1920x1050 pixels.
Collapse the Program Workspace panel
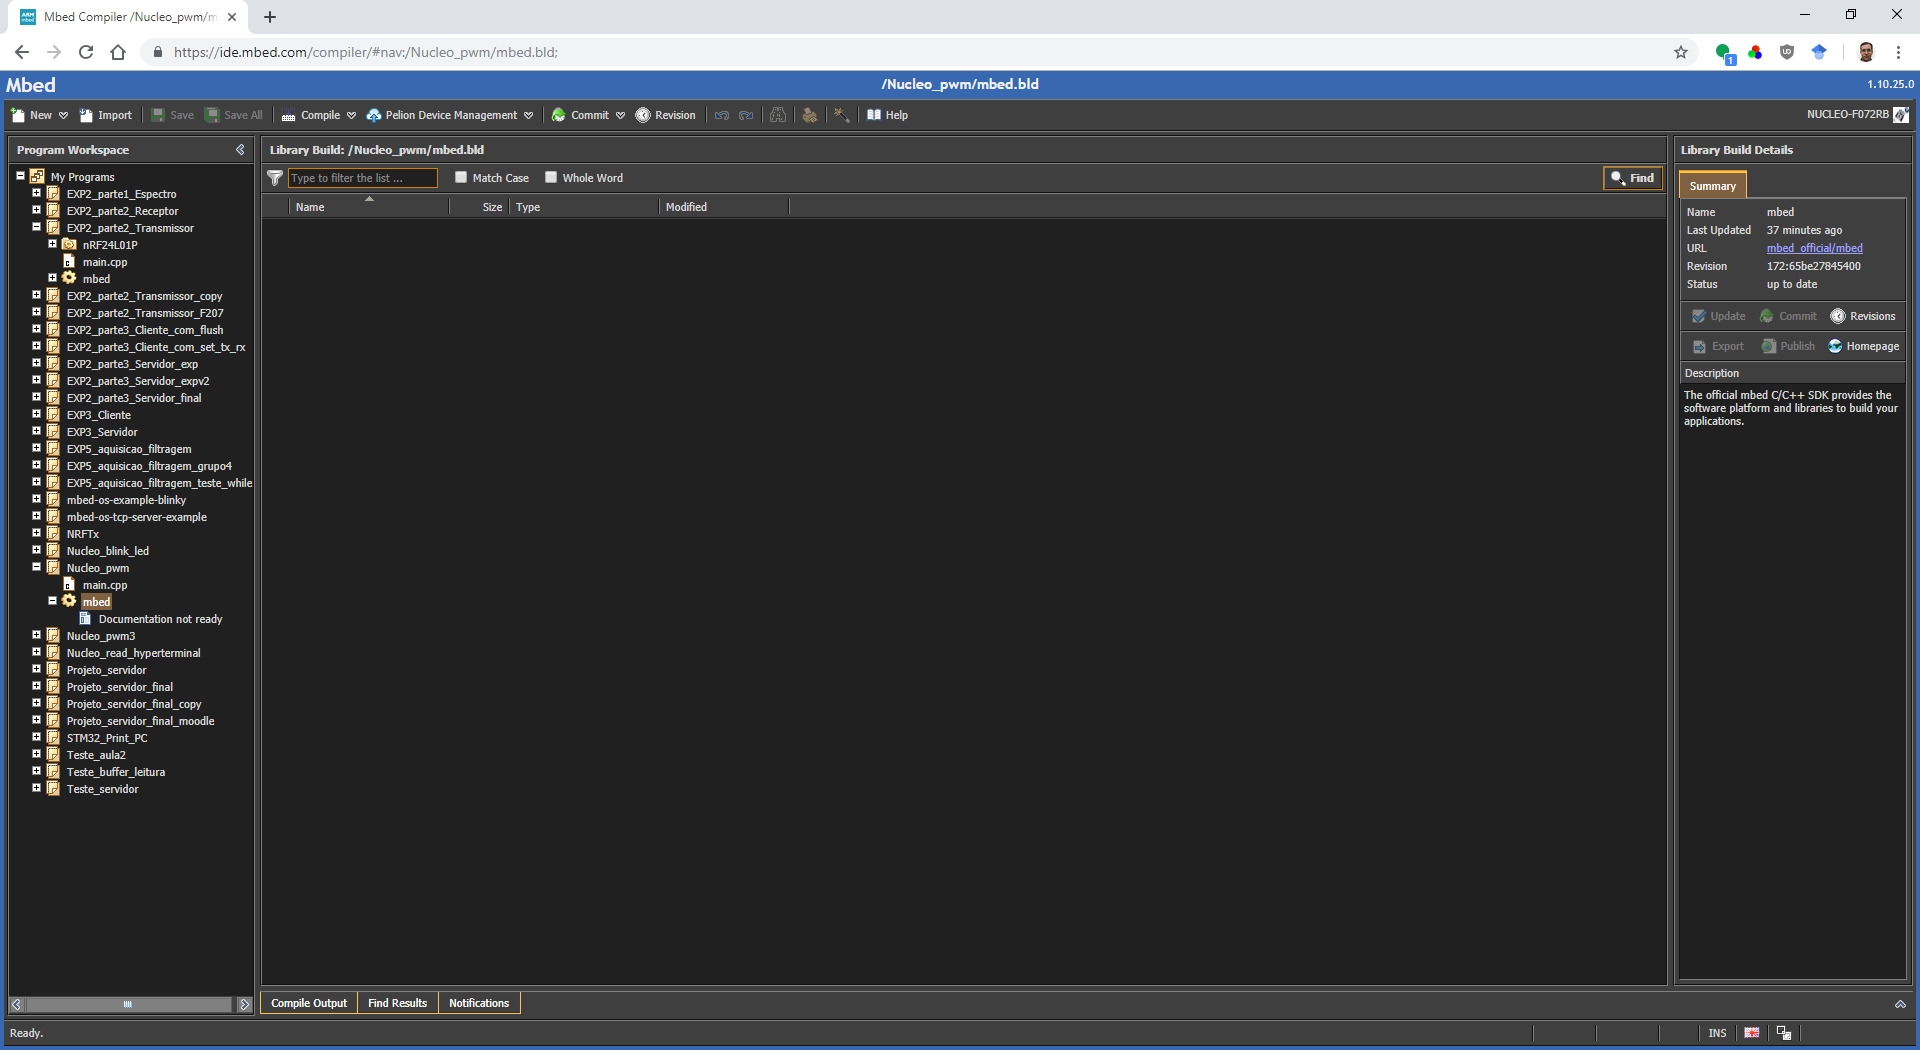pos(240,150)
